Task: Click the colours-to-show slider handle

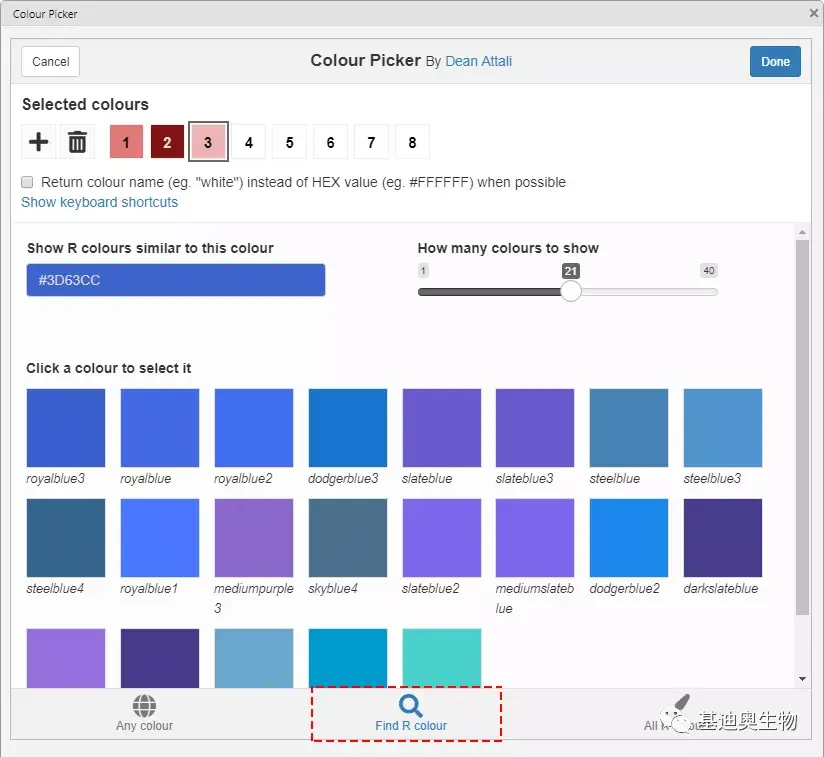Action: [x=571, y=291]
